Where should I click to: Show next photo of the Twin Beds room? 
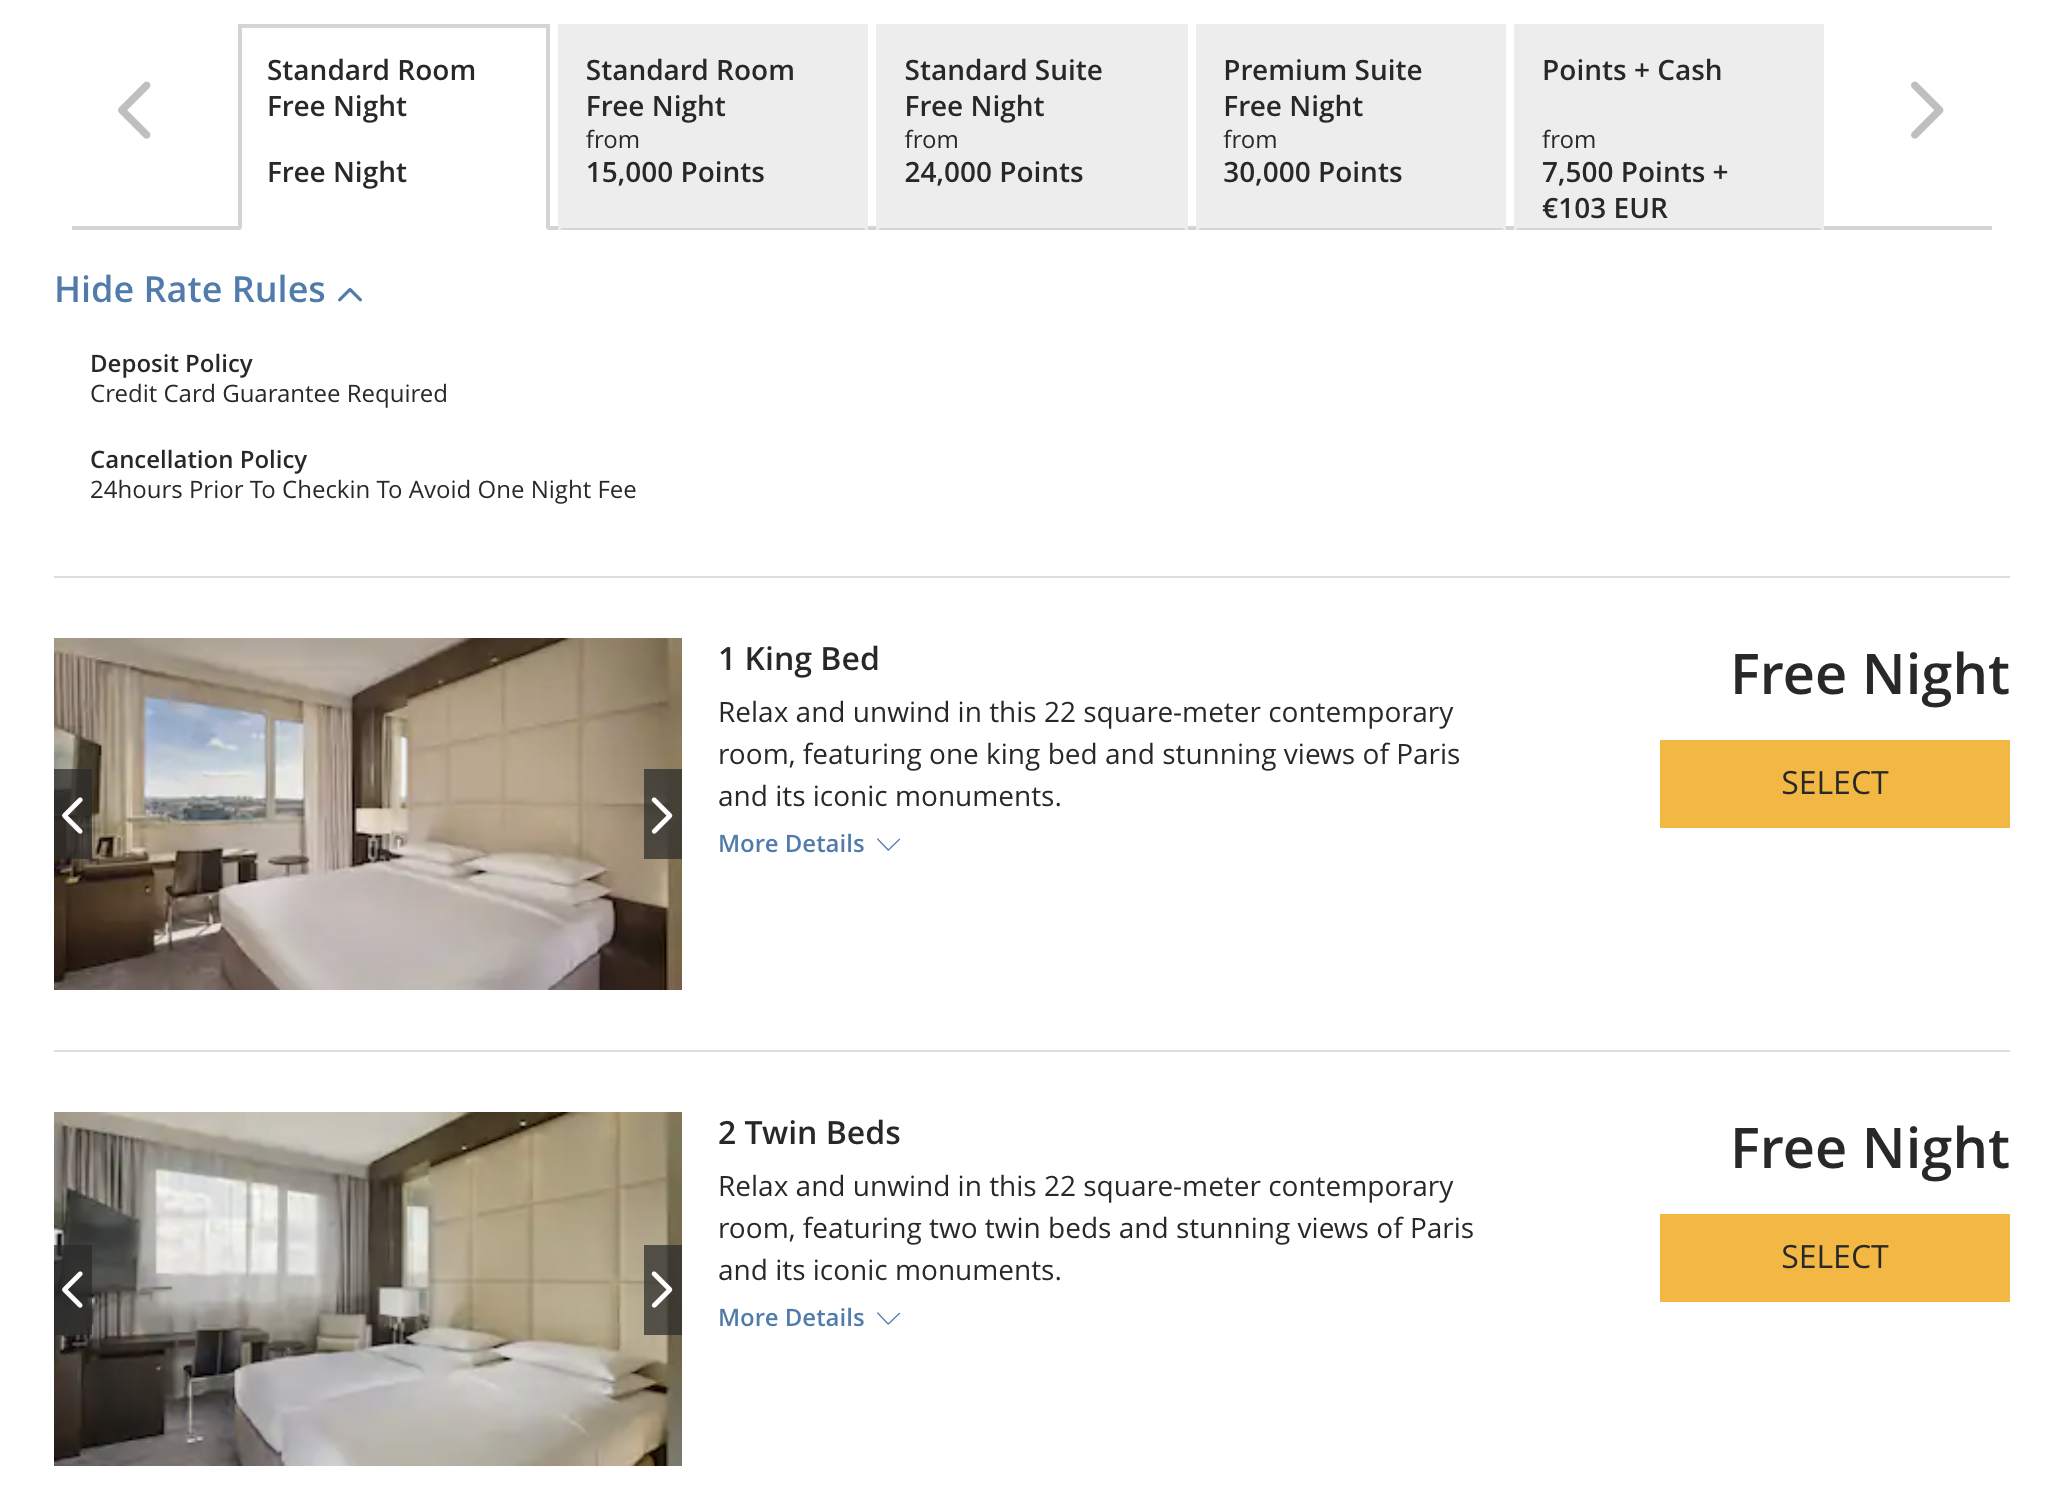(662, 1289)
